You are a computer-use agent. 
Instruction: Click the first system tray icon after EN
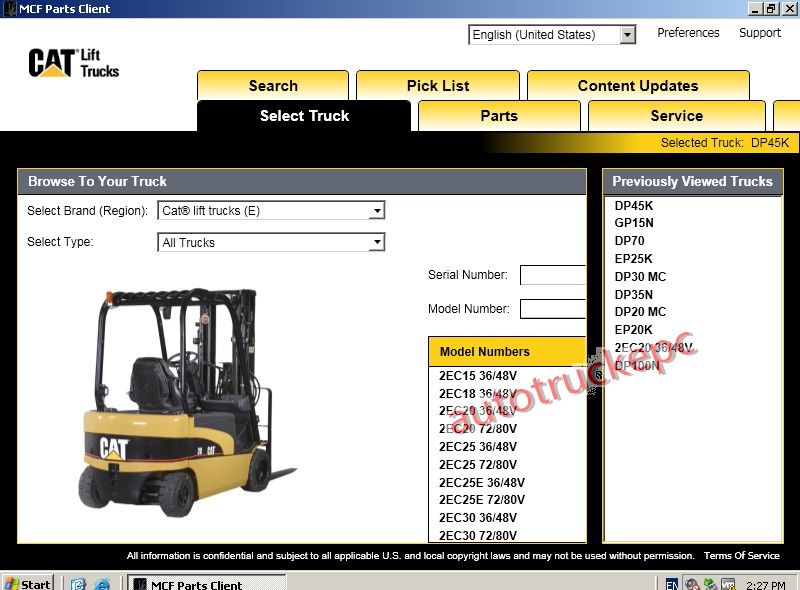pos(692,584)
